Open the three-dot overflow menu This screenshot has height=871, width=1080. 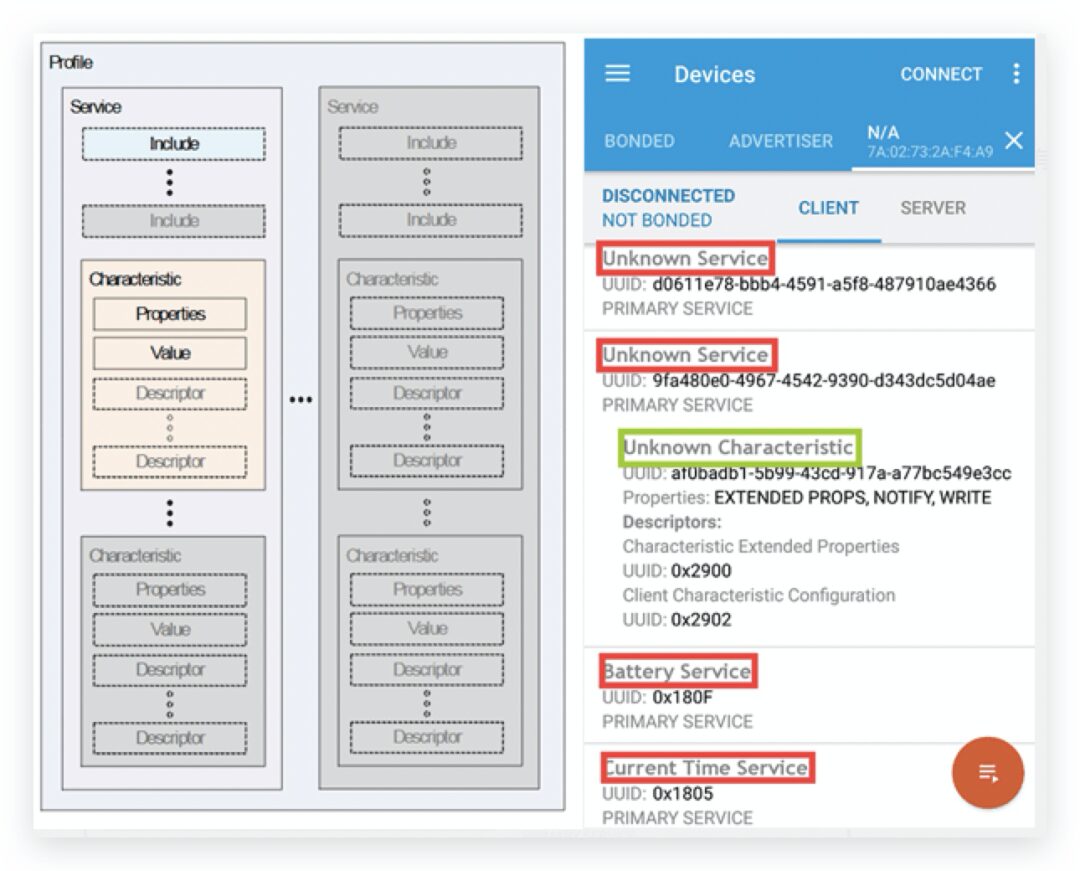click(1016, 74)
